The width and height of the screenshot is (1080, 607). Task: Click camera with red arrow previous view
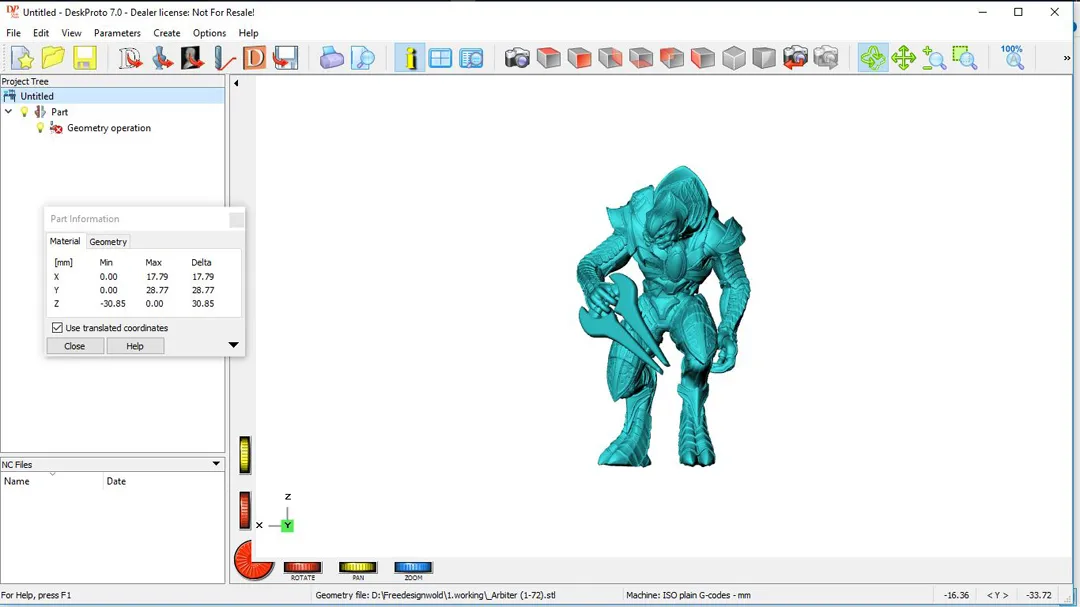coord(795,58)
